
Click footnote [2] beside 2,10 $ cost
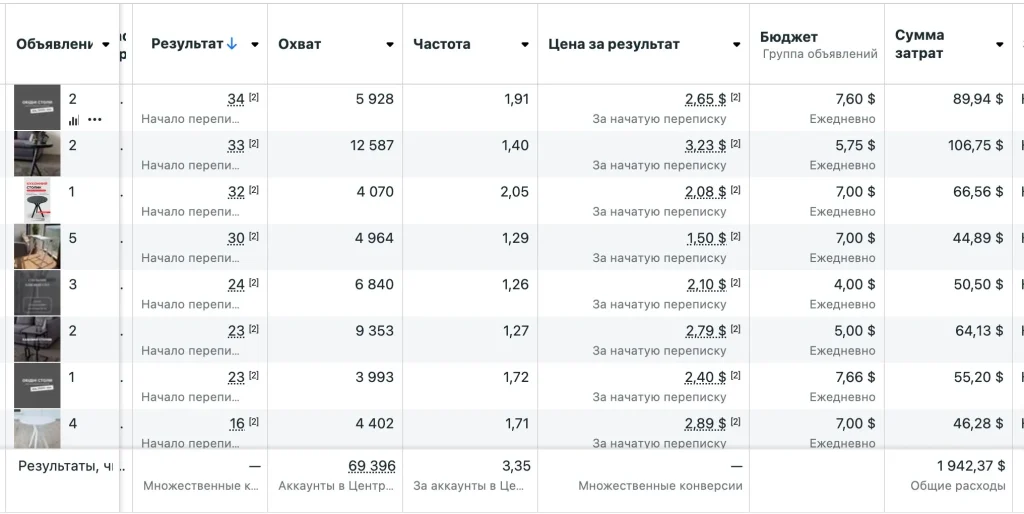[x=736, y=283]
